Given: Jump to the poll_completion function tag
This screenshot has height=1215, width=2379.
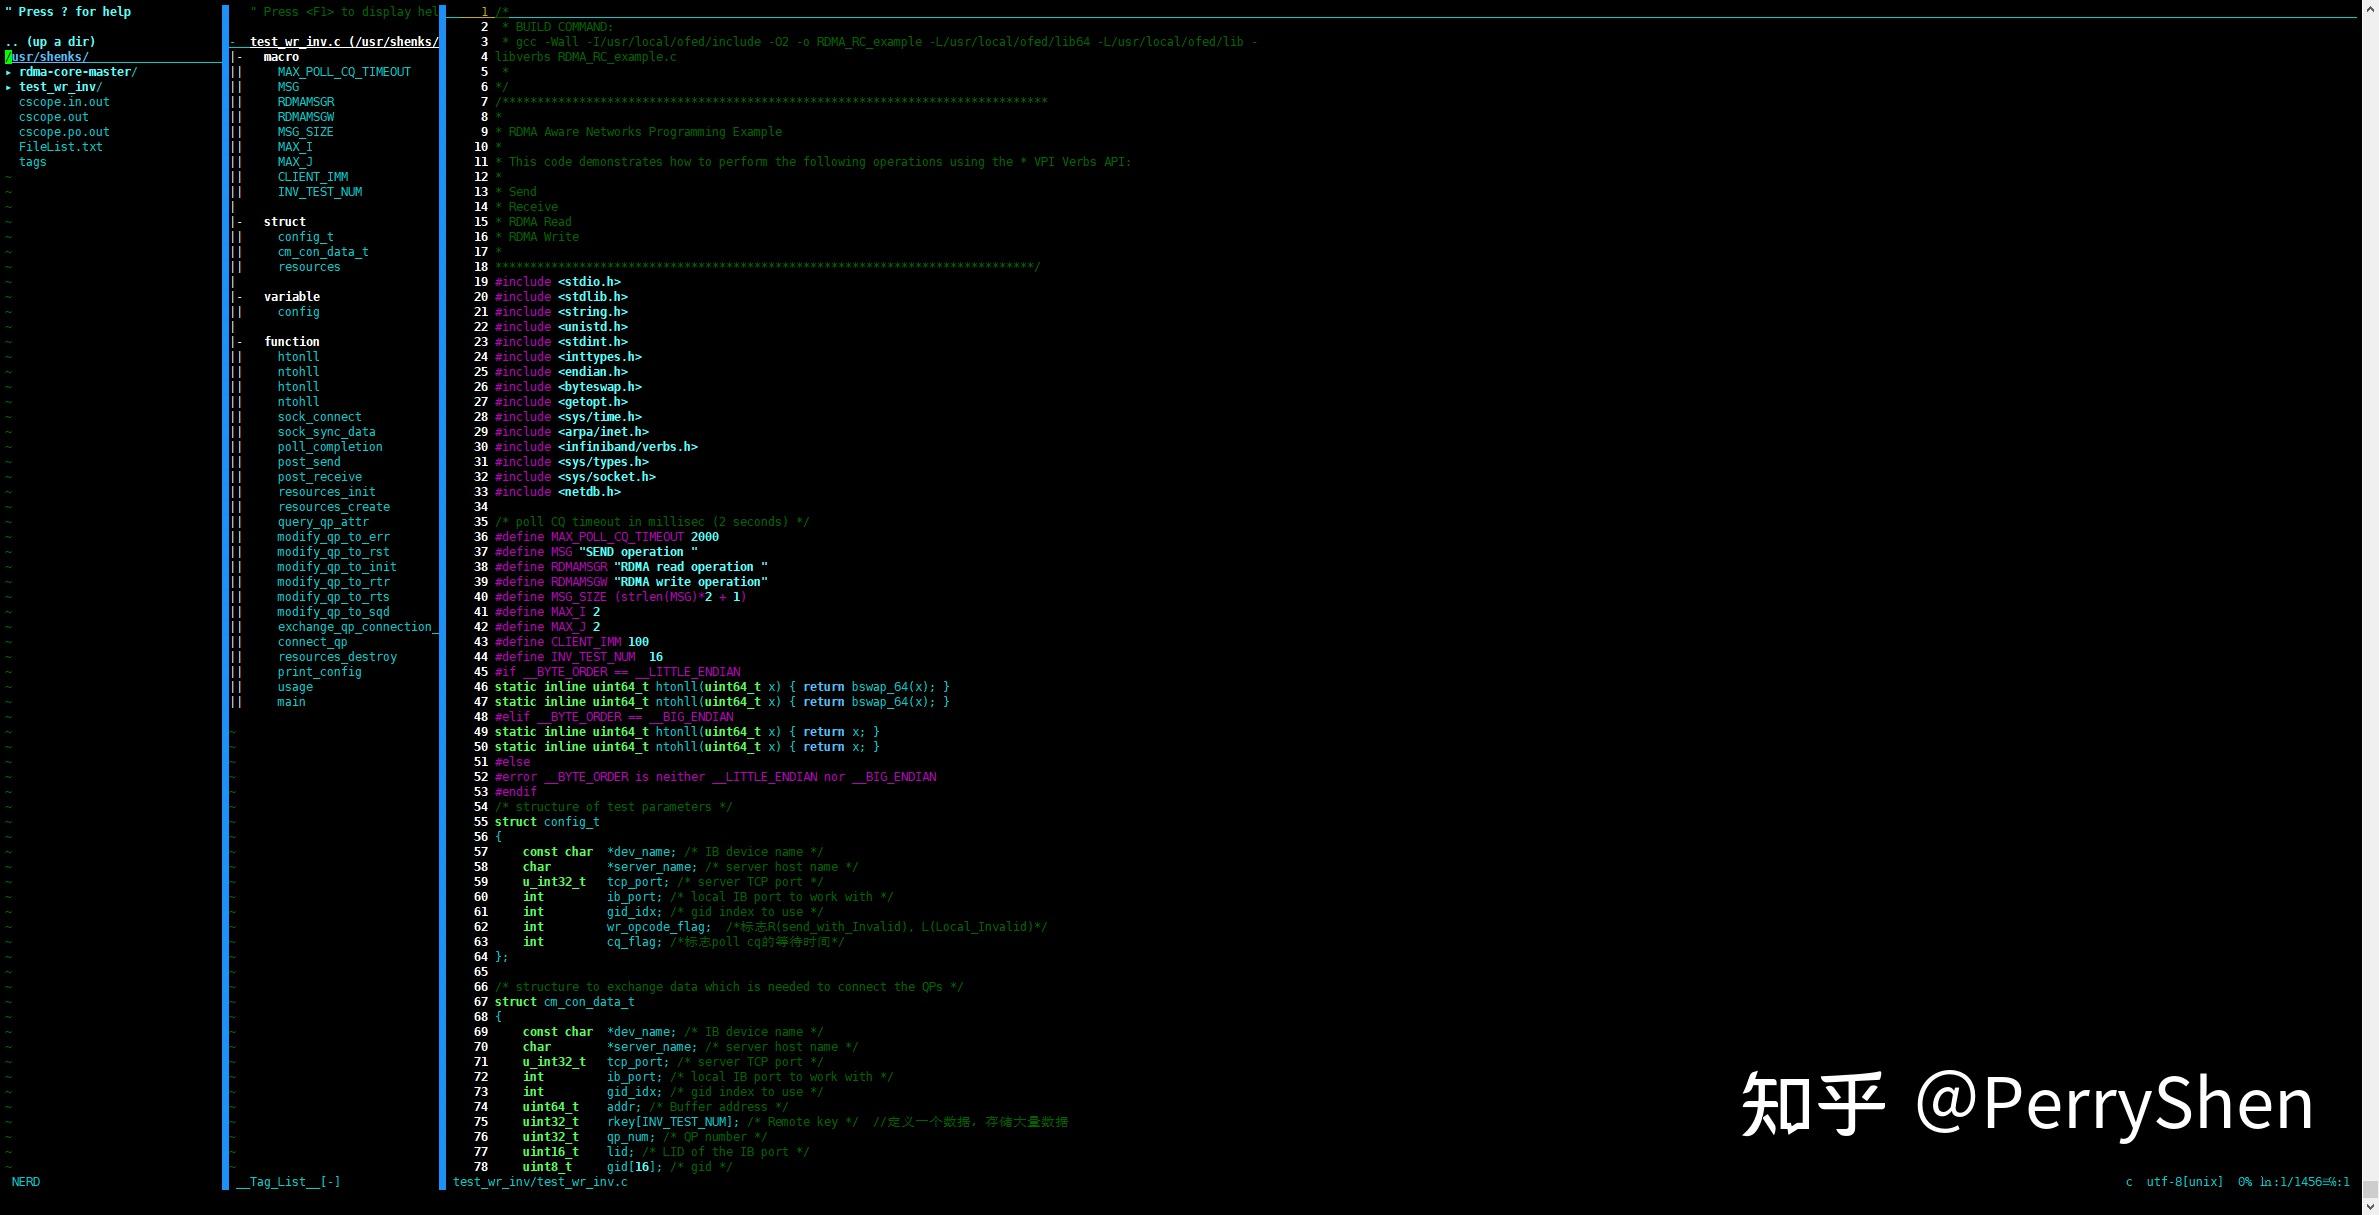Looking at the screenshot, I should [330, 446].
